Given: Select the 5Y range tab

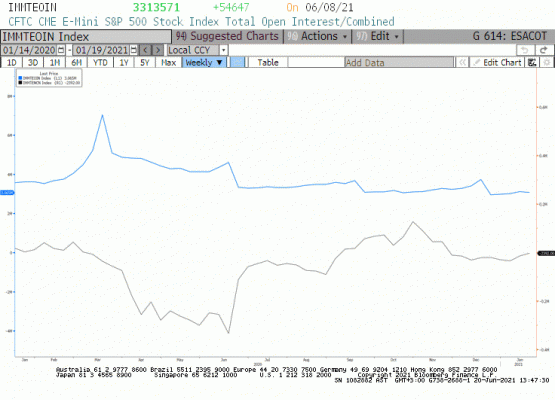Looking at the screenshot, I should (x=144, y=63).
